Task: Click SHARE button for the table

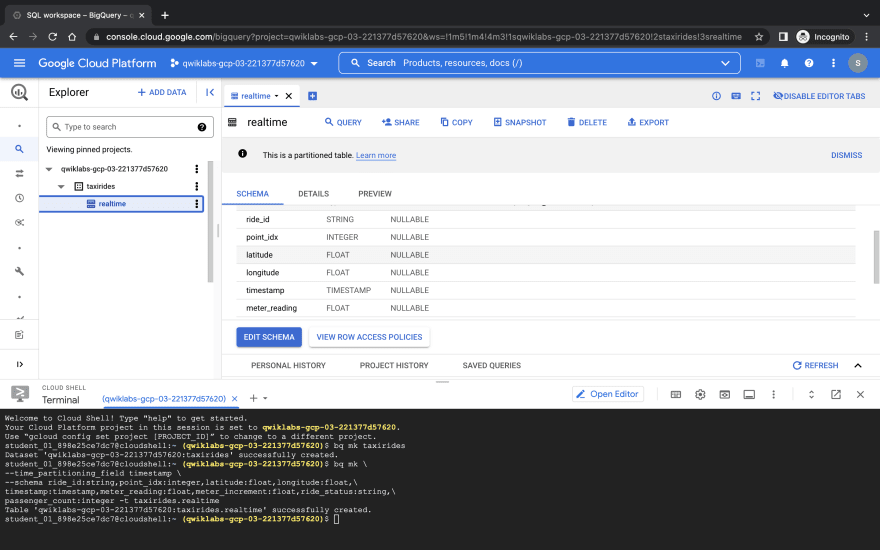Action: (x=400, y=122)
